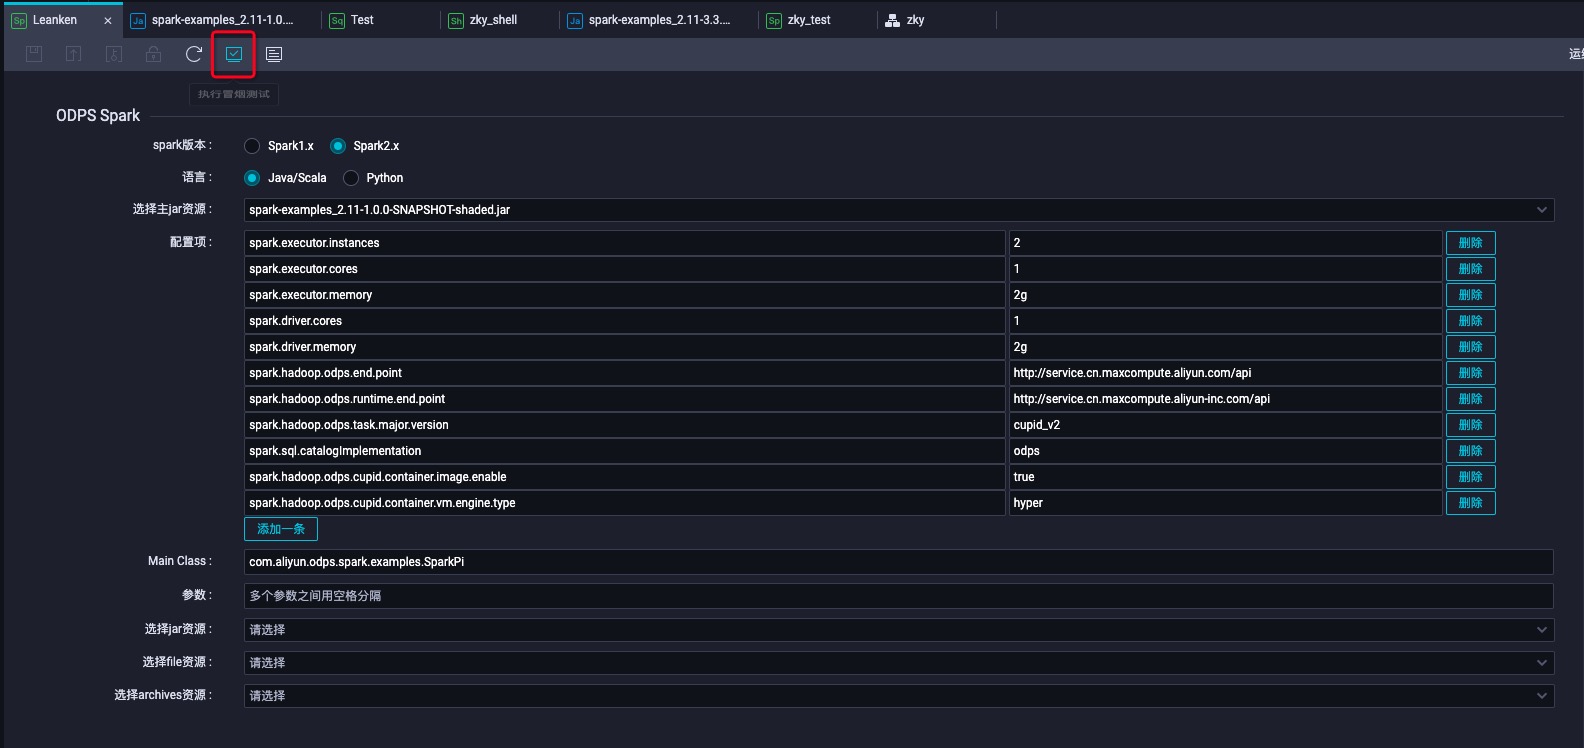Click the padlock icon in the toolbar
1584x748 pixels.
tap(154, 54)
